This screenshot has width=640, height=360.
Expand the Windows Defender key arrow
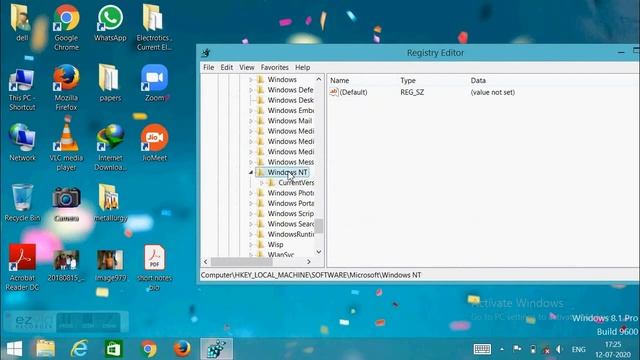tap(251, 90)
